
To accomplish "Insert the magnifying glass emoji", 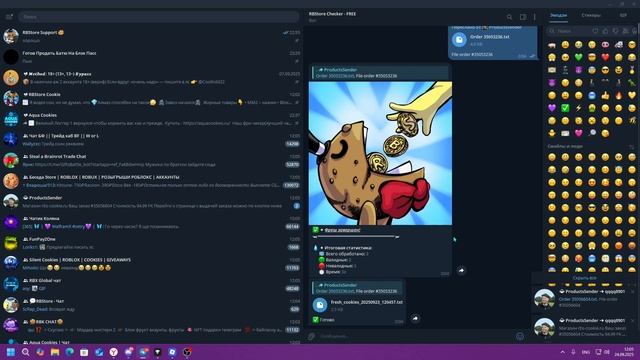I will coord(592,133).
